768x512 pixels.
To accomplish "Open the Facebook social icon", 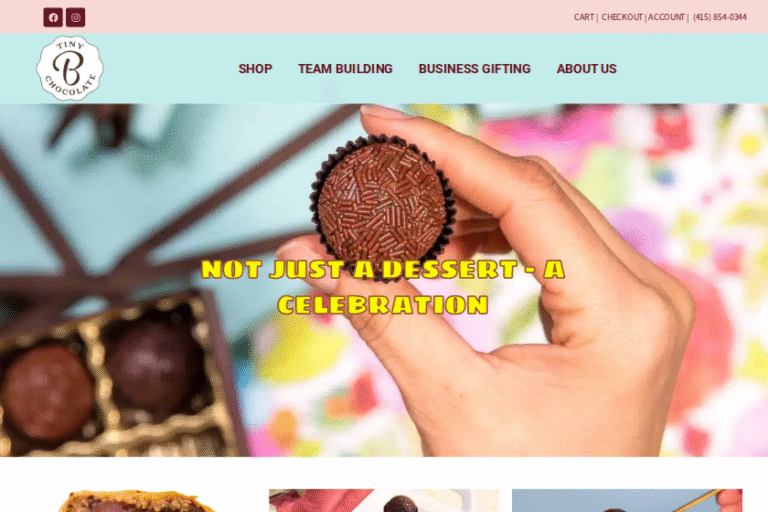I will coord(53,18).
